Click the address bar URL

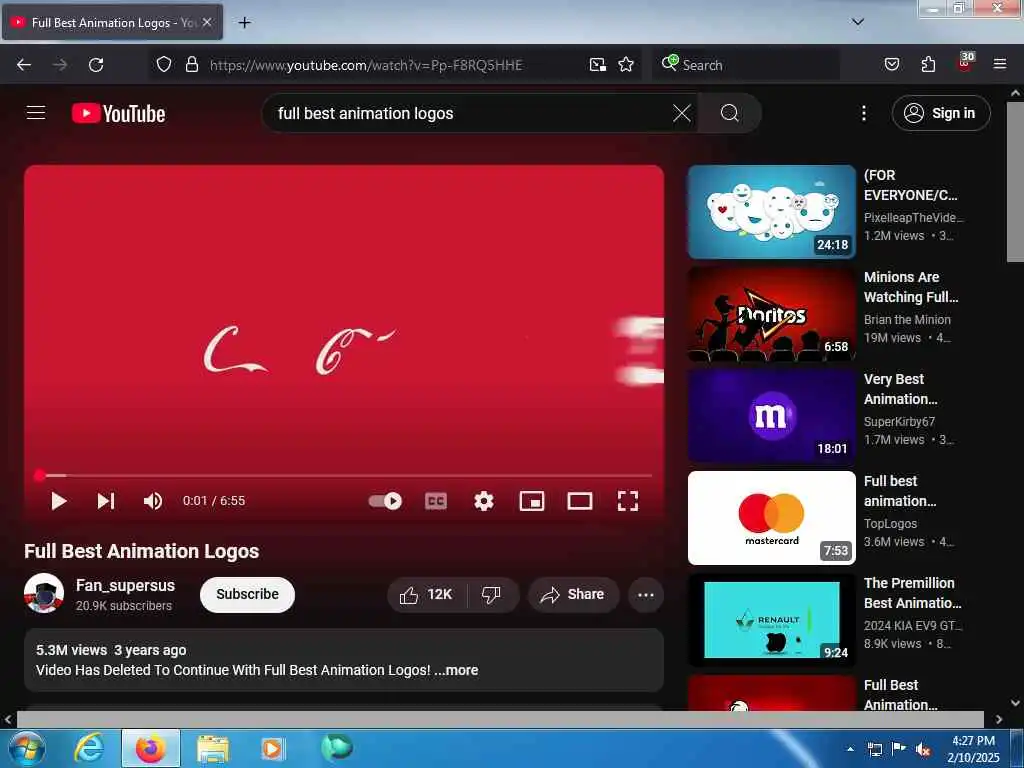(x=366, y=65)
